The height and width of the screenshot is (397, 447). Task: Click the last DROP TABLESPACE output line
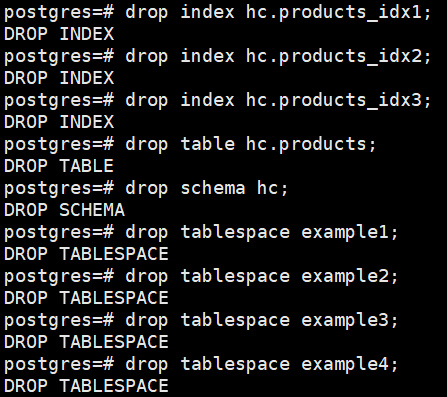86,386
